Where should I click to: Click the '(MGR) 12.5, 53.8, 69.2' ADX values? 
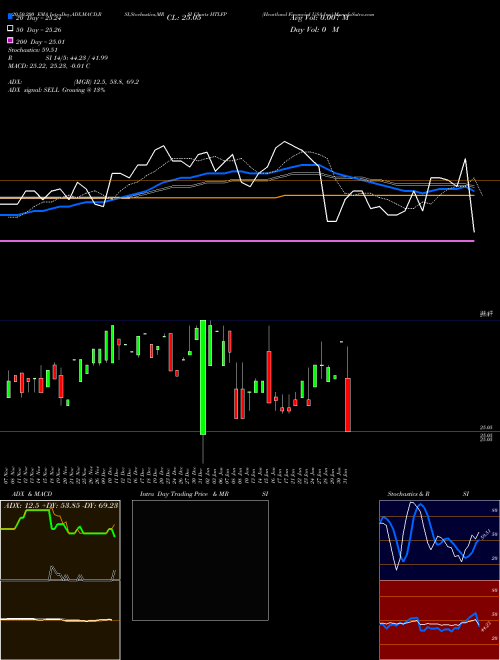(106, 82)
